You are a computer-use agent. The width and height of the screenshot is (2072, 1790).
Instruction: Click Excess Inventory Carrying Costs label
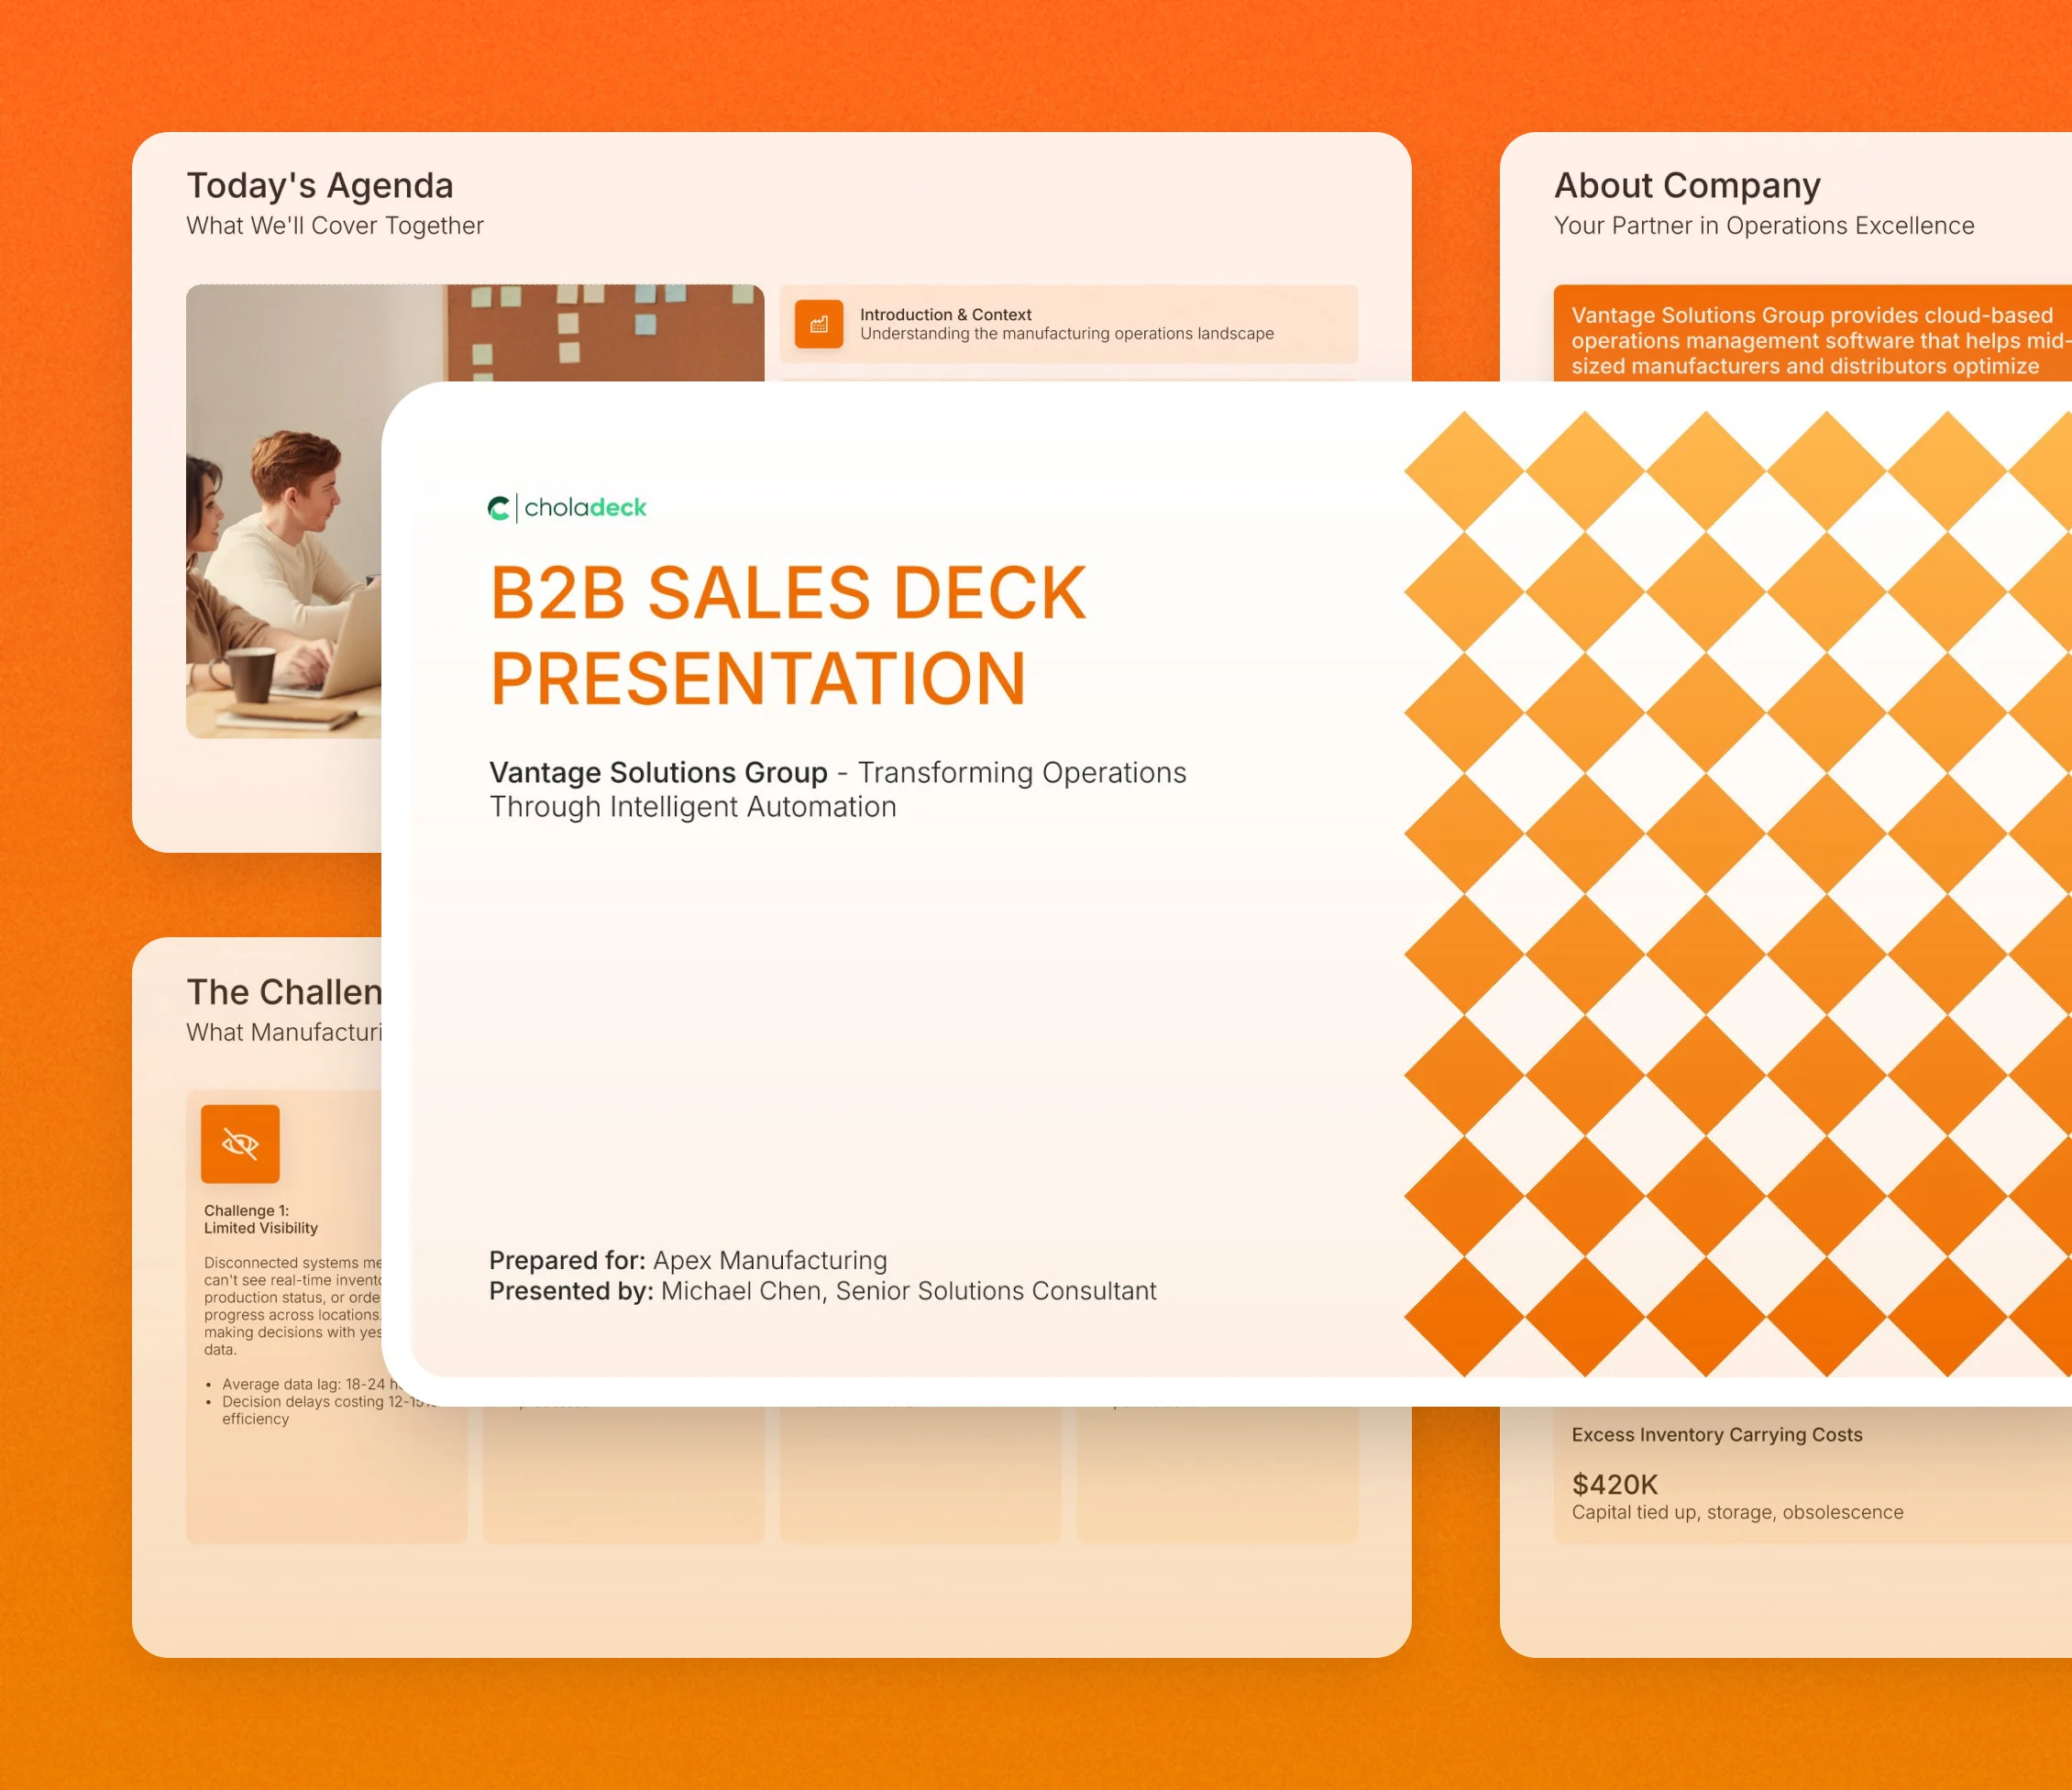[x=1717, y=1435]
